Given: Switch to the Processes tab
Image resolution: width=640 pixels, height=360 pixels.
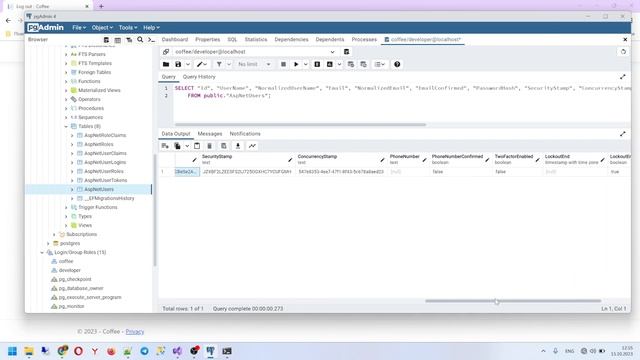Looking at the screenshot, I should (x=364, y=40).
